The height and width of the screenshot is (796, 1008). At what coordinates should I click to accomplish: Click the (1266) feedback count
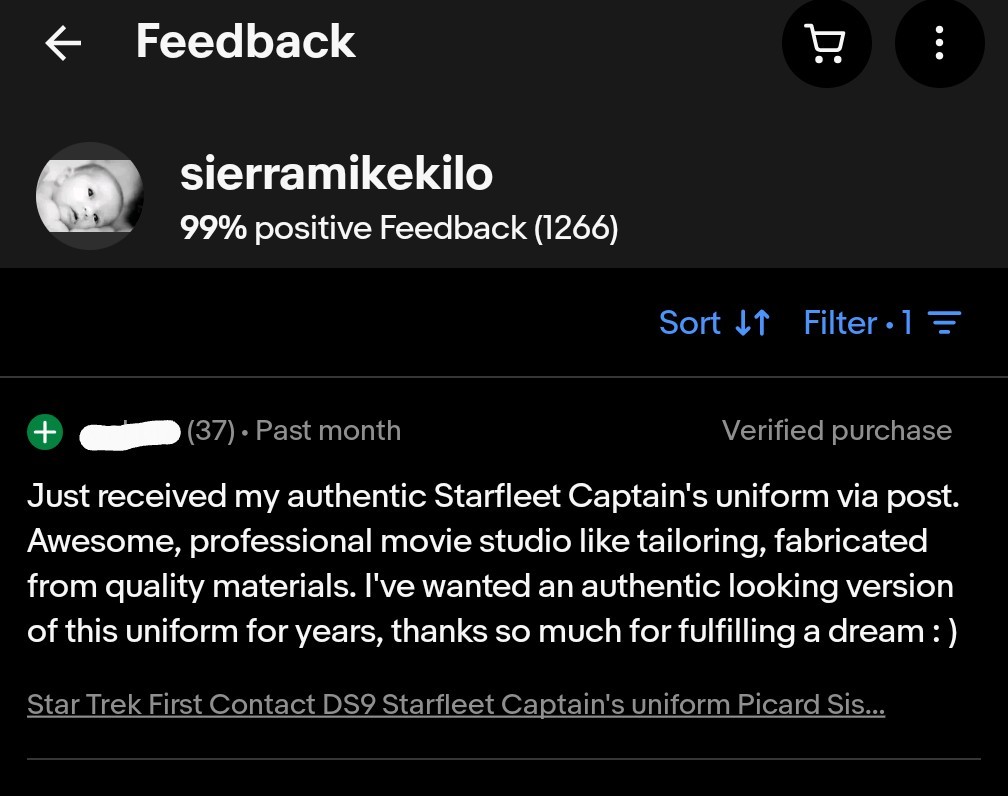pyautogui.click(x=576, y=229)
